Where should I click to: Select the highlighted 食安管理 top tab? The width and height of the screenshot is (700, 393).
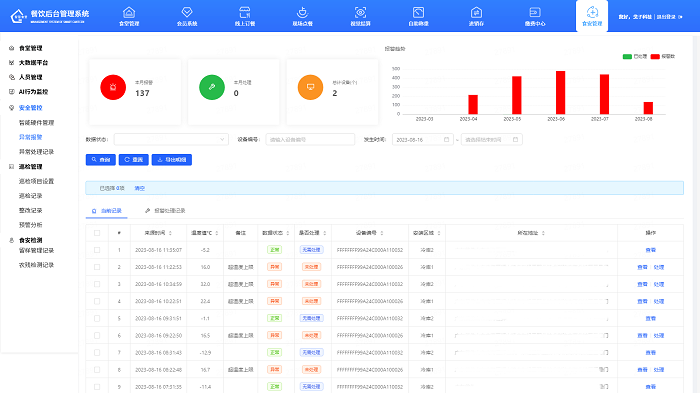pyautogui.click(x=592, y=17)
